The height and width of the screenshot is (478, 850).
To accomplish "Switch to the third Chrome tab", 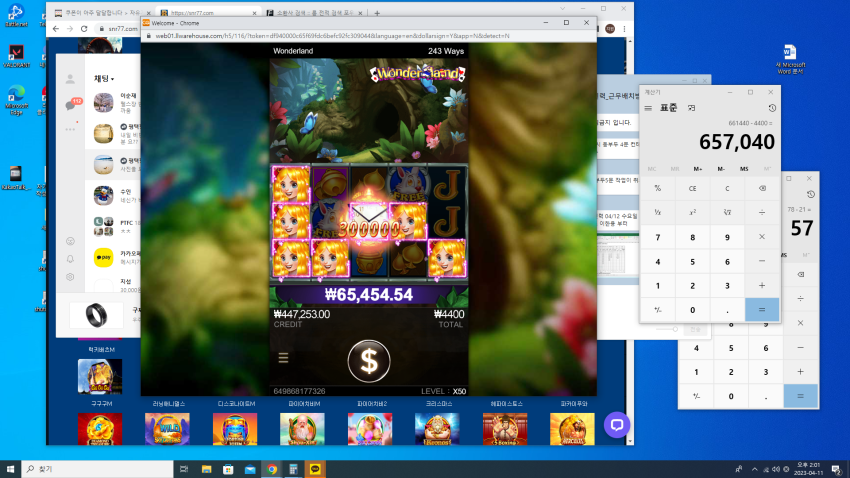I will (x=314, y=12).
